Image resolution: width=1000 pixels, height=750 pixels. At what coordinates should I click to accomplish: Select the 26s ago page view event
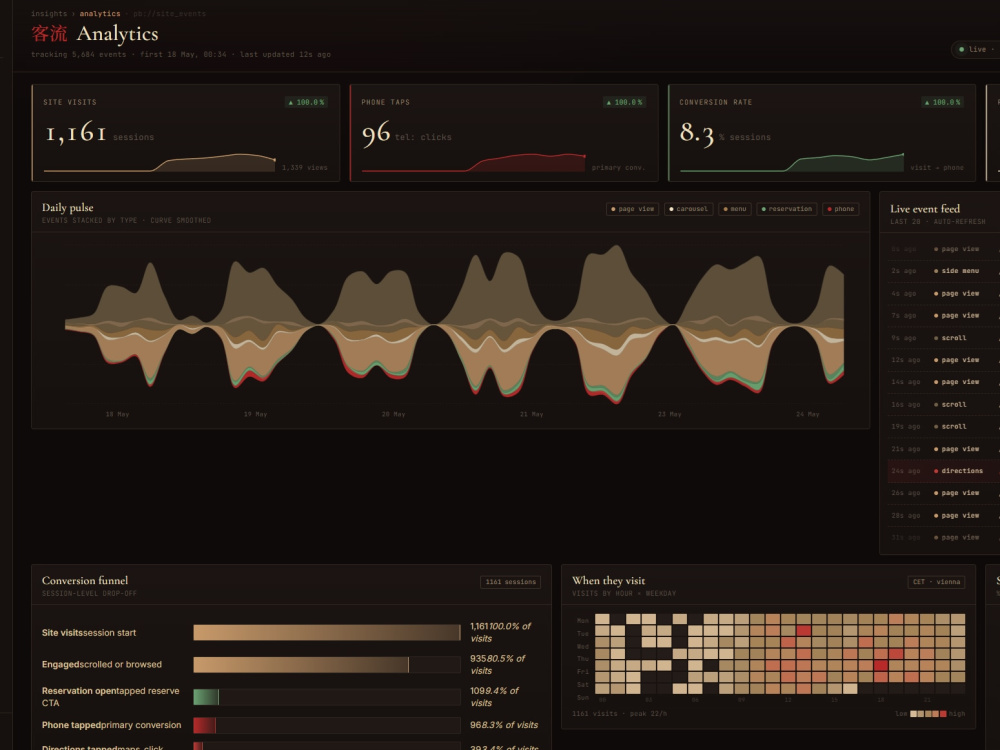click(x=943, y=493)
